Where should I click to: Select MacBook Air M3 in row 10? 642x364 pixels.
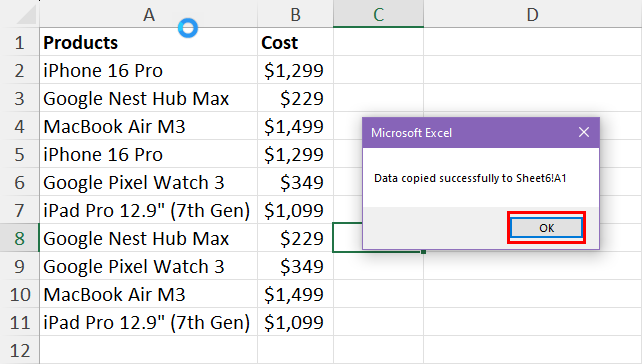pos(149,294)
